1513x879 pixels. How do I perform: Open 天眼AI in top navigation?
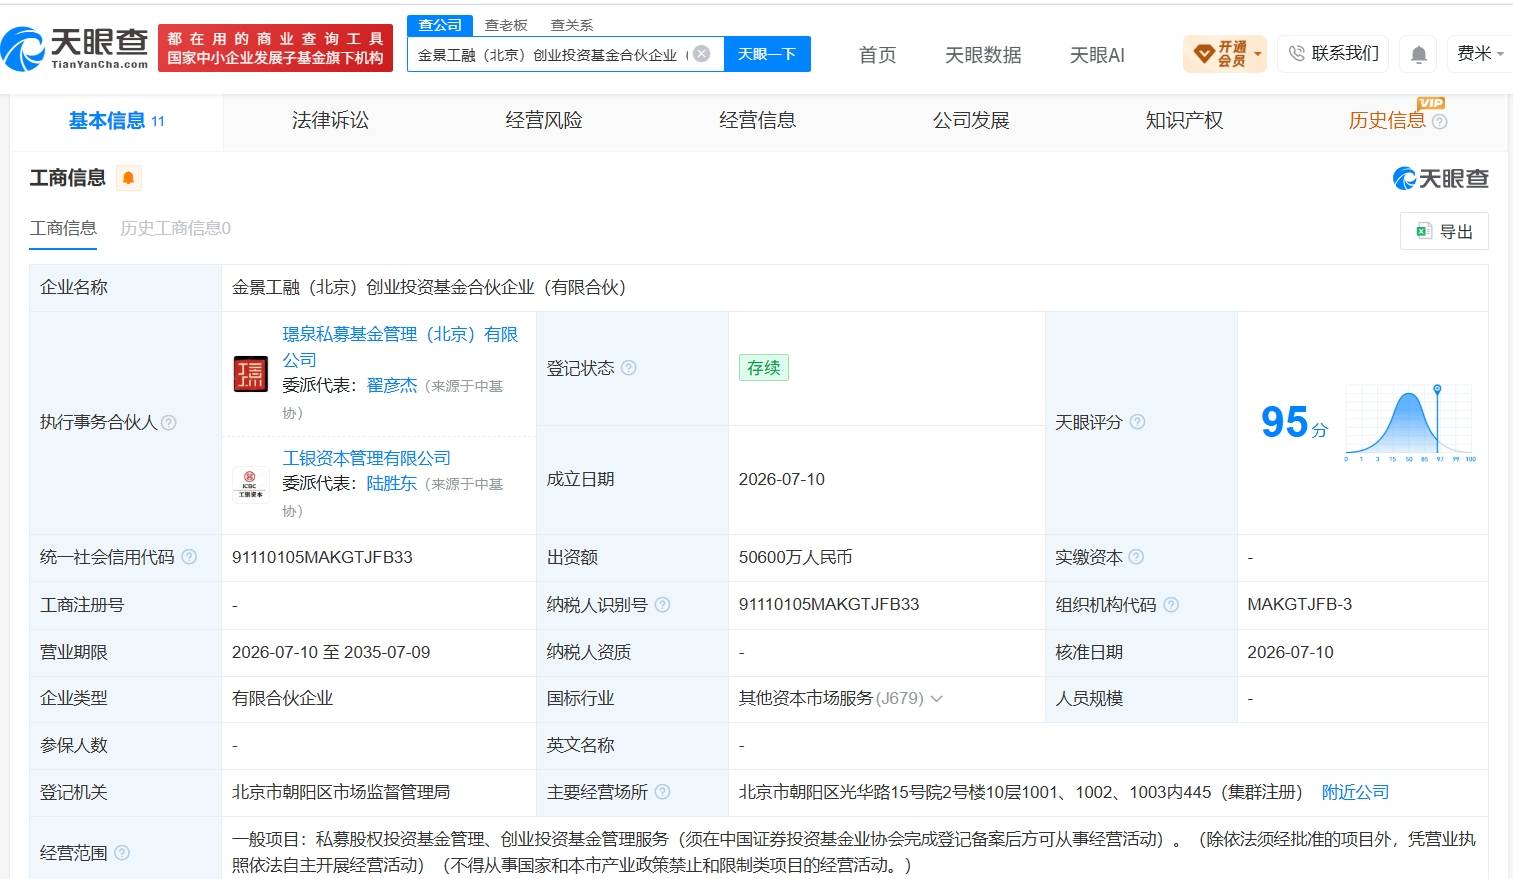(1097, 55)
